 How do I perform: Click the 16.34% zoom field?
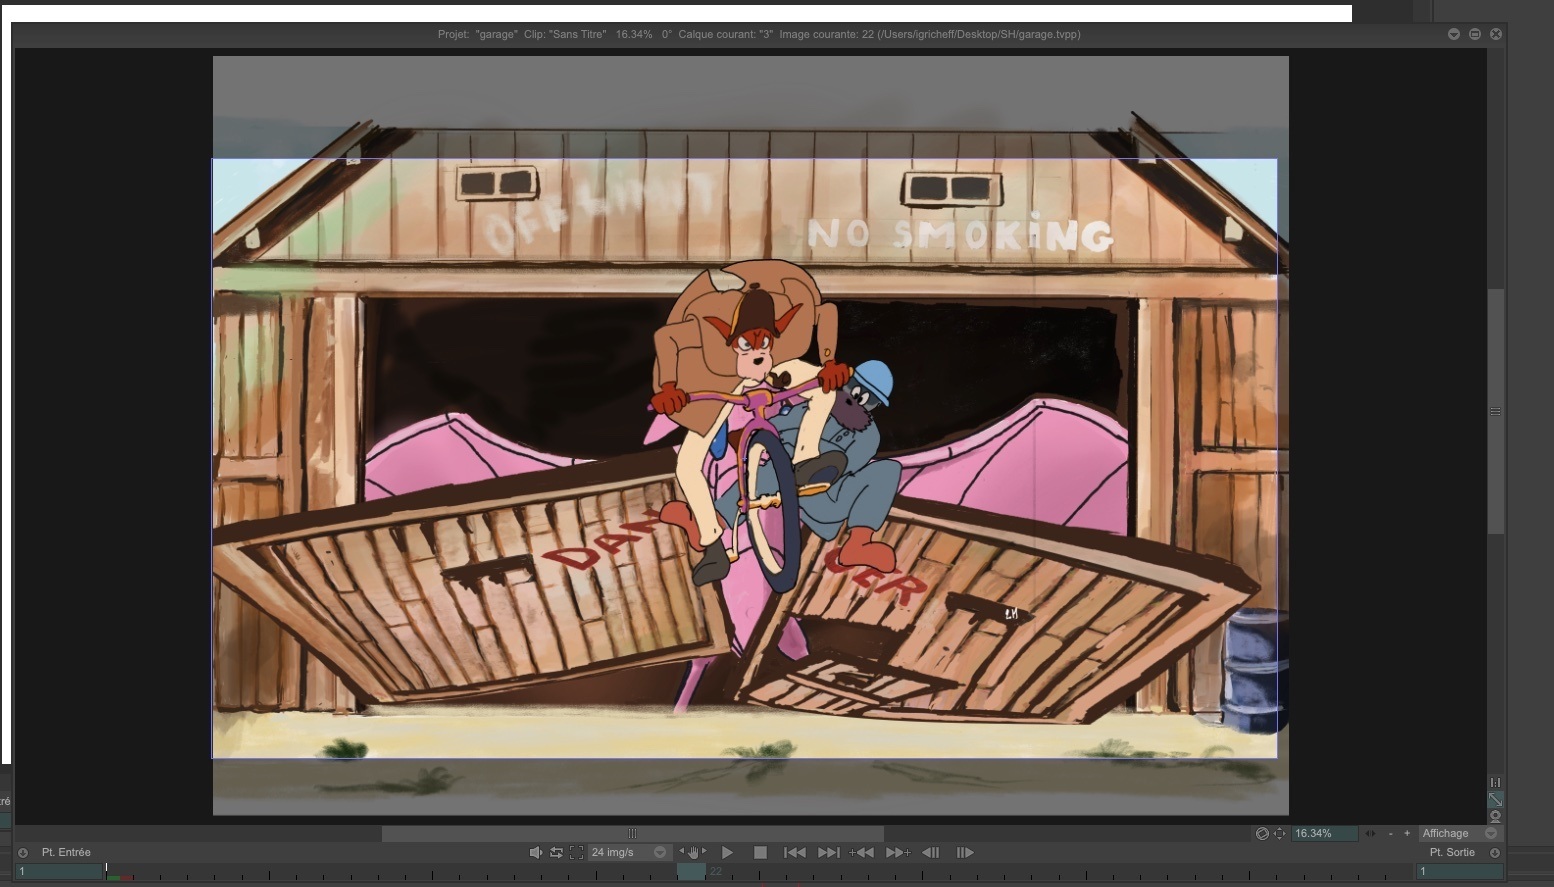(1325, 834)
